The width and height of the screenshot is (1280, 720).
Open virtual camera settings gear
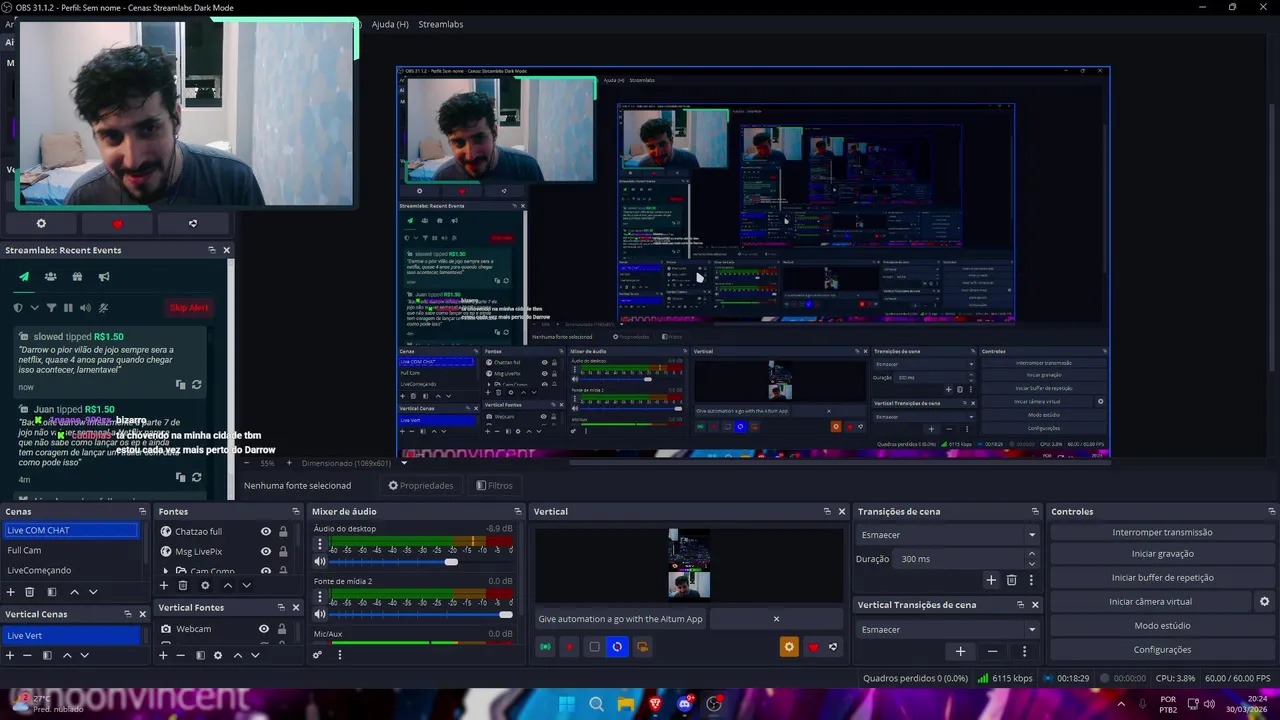[1264, 601]
